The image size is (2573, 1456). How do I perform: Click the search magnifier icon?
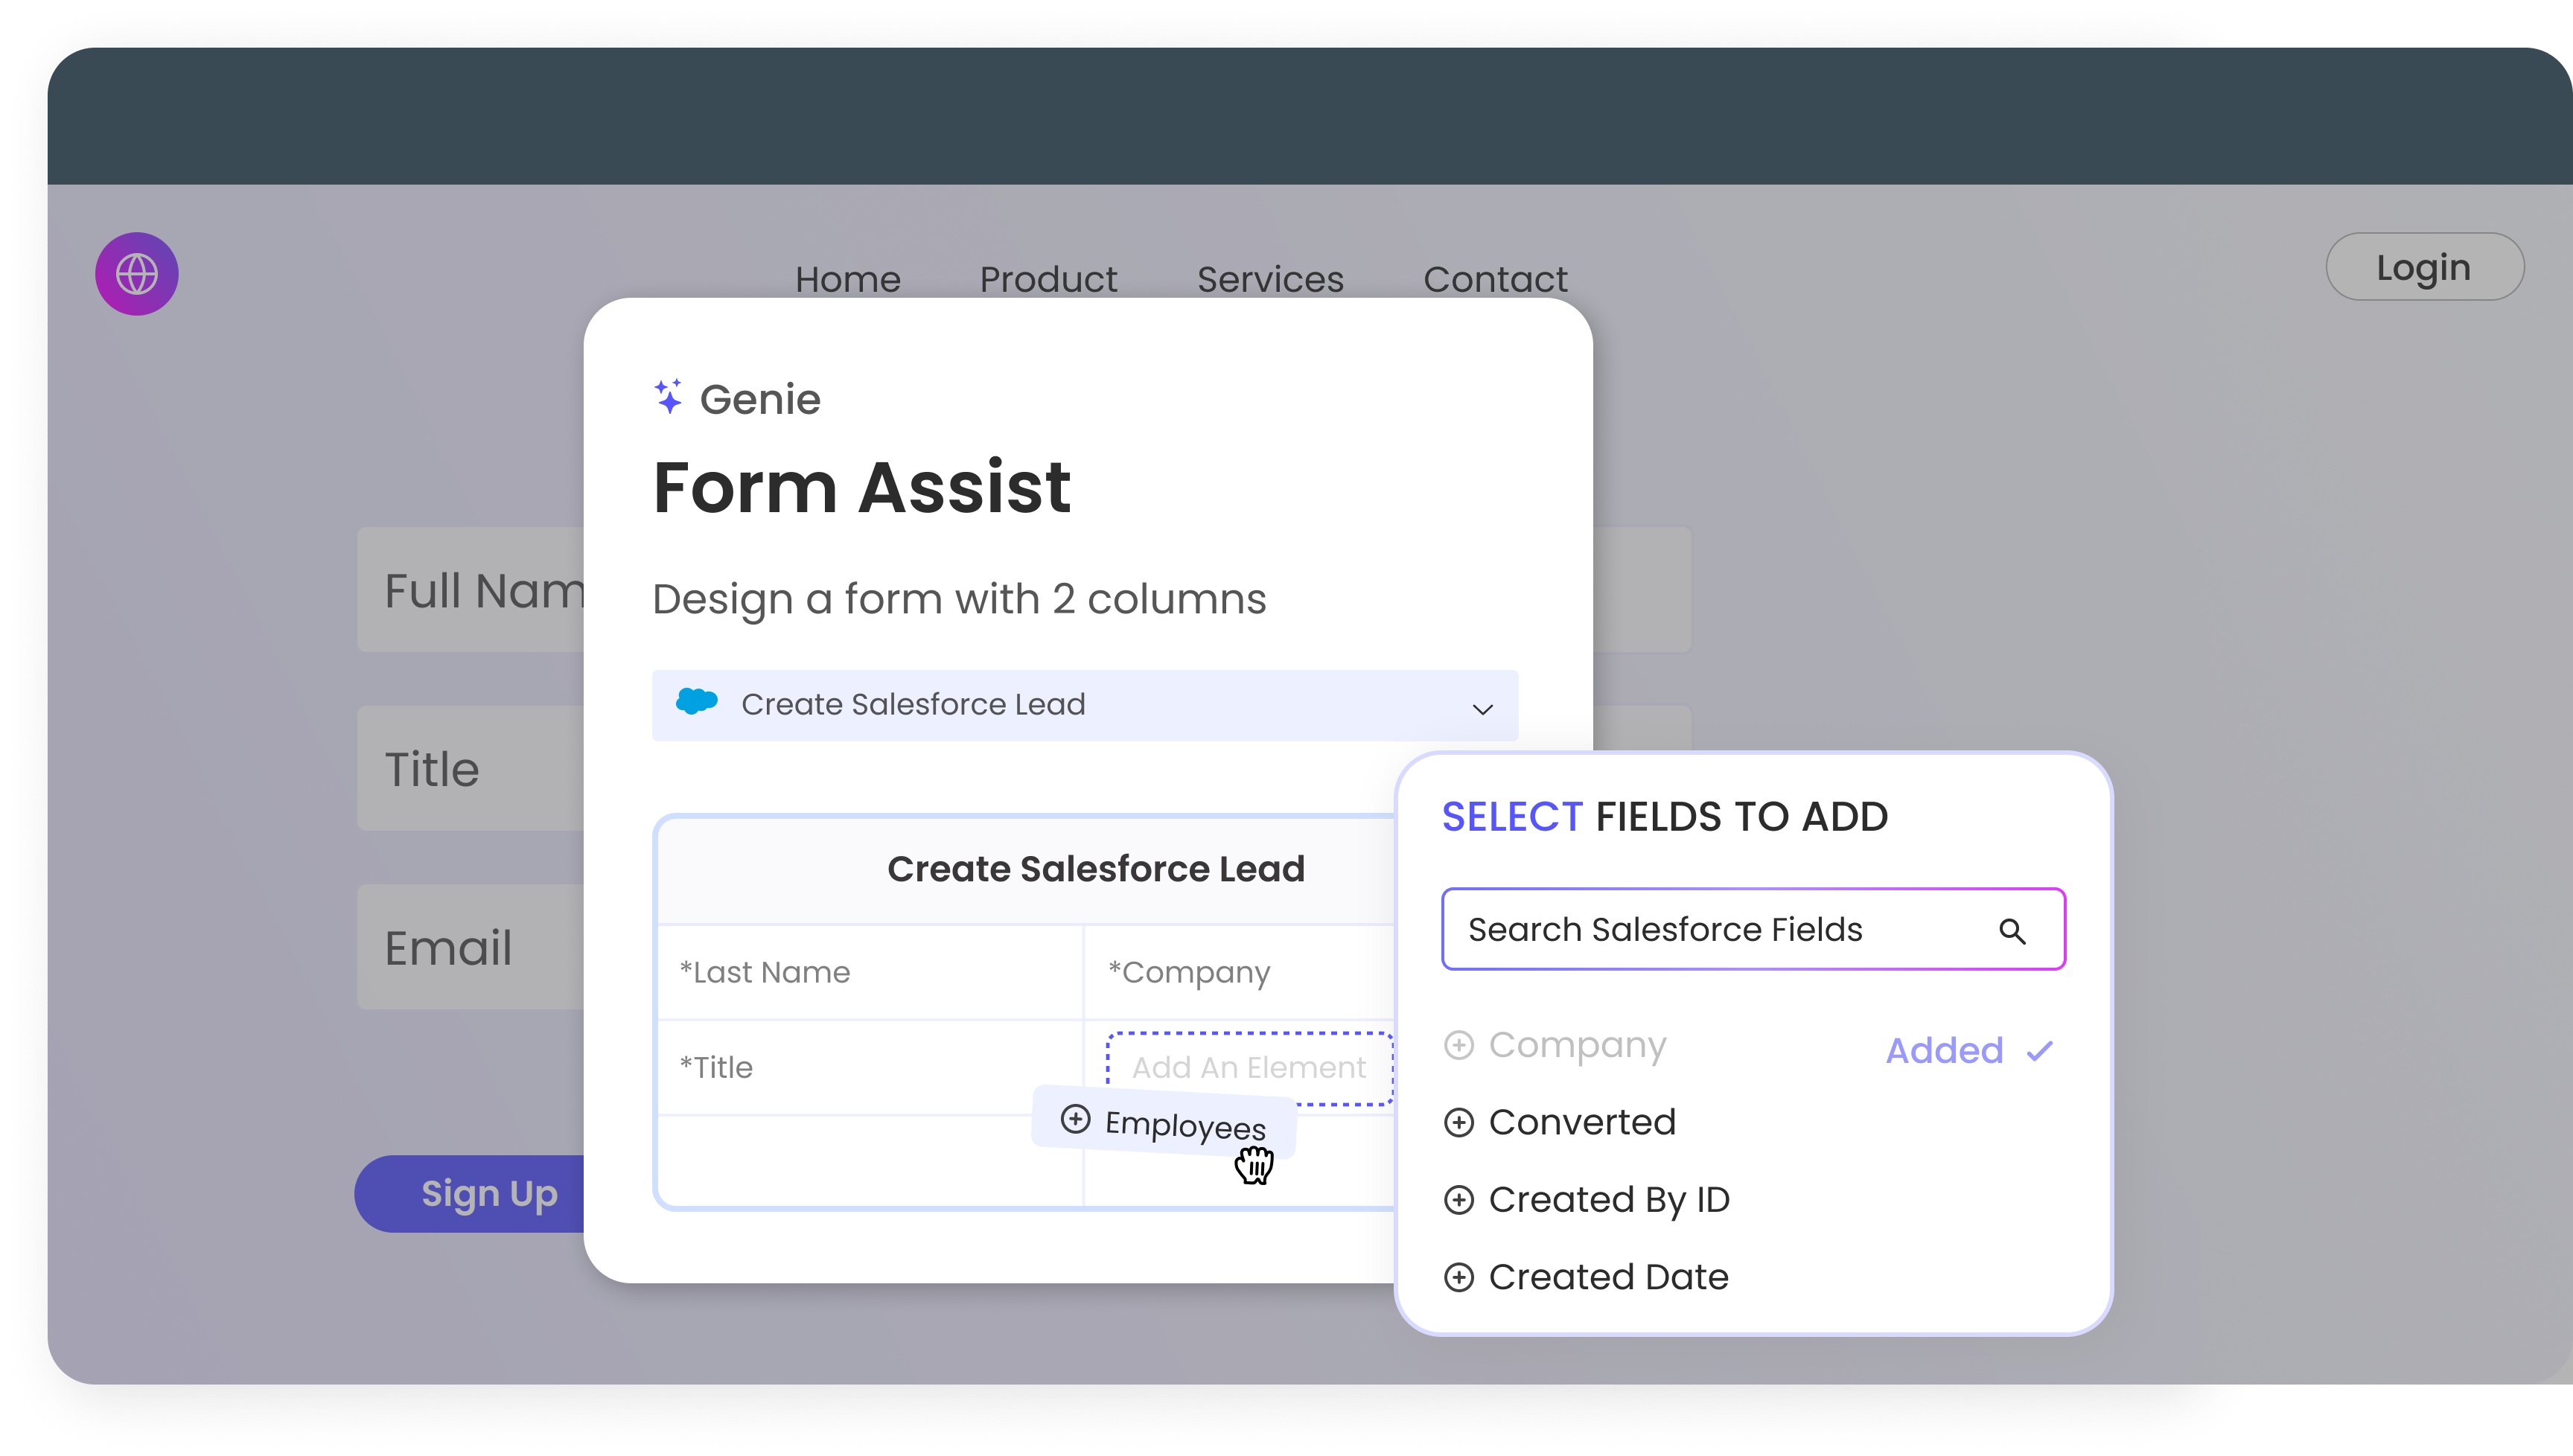pos(2011,931)
